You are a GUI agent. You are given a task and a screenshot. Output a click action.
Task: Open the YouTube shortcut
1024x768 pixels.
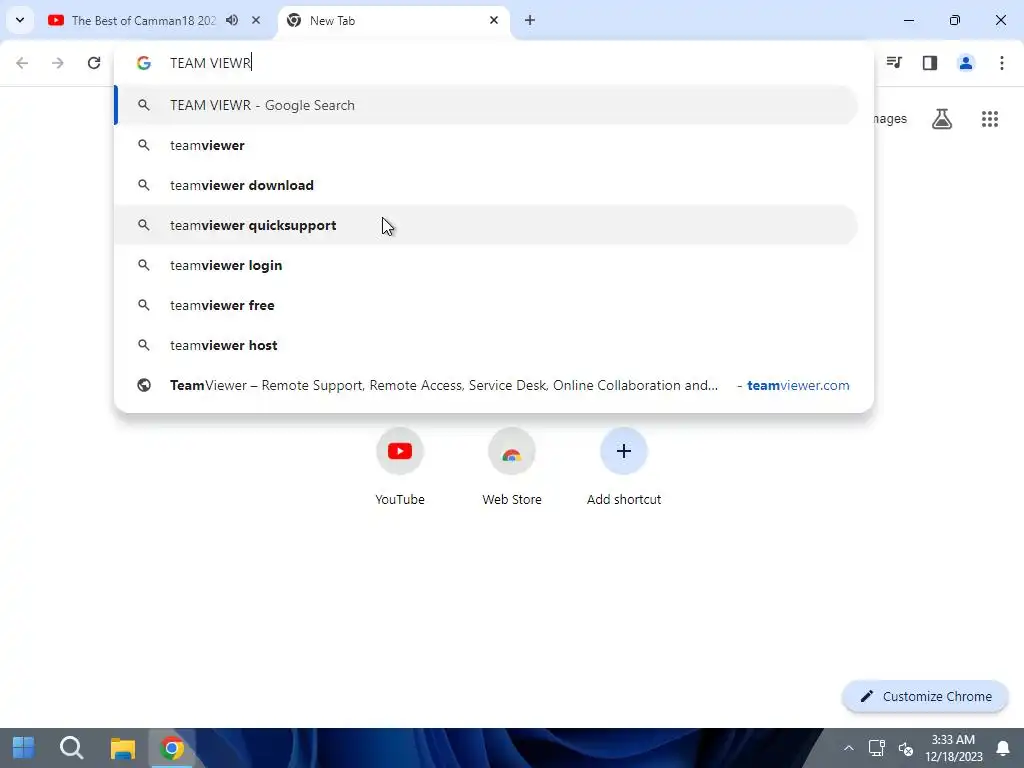(400, 467)
